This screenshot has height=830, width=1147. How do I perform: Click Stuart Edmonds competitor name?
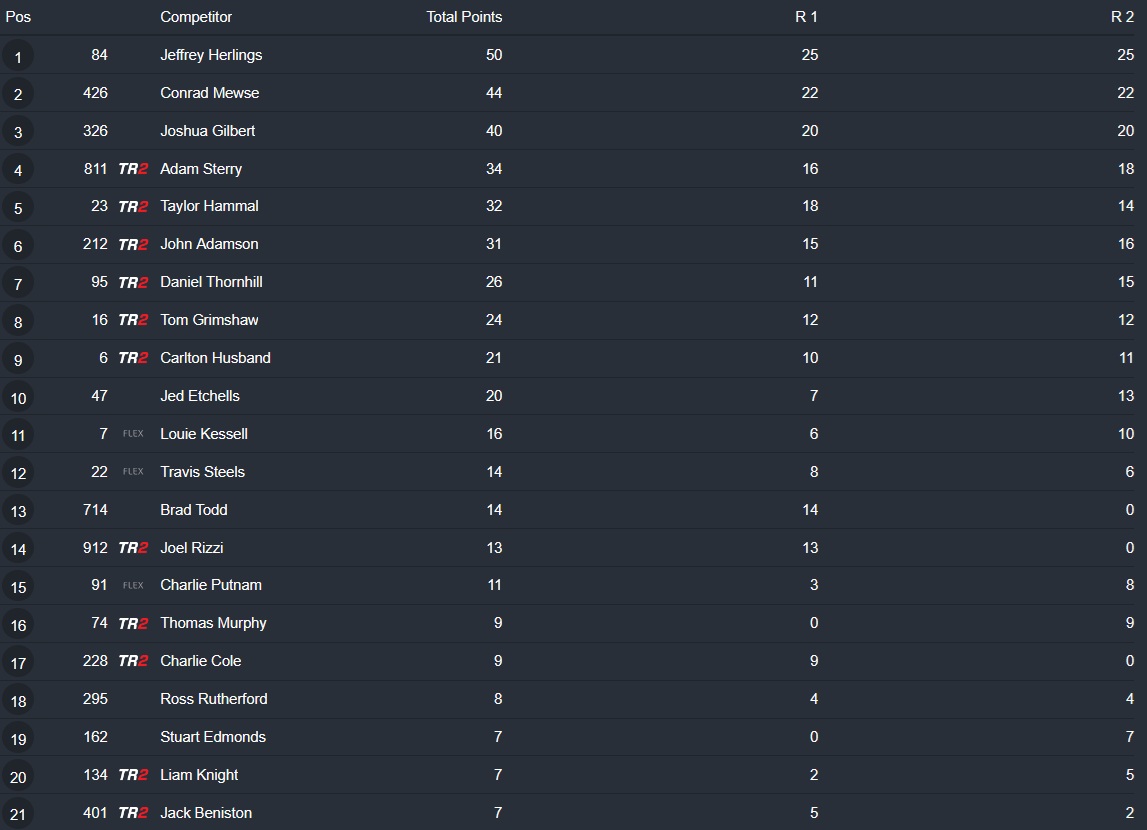213,737
